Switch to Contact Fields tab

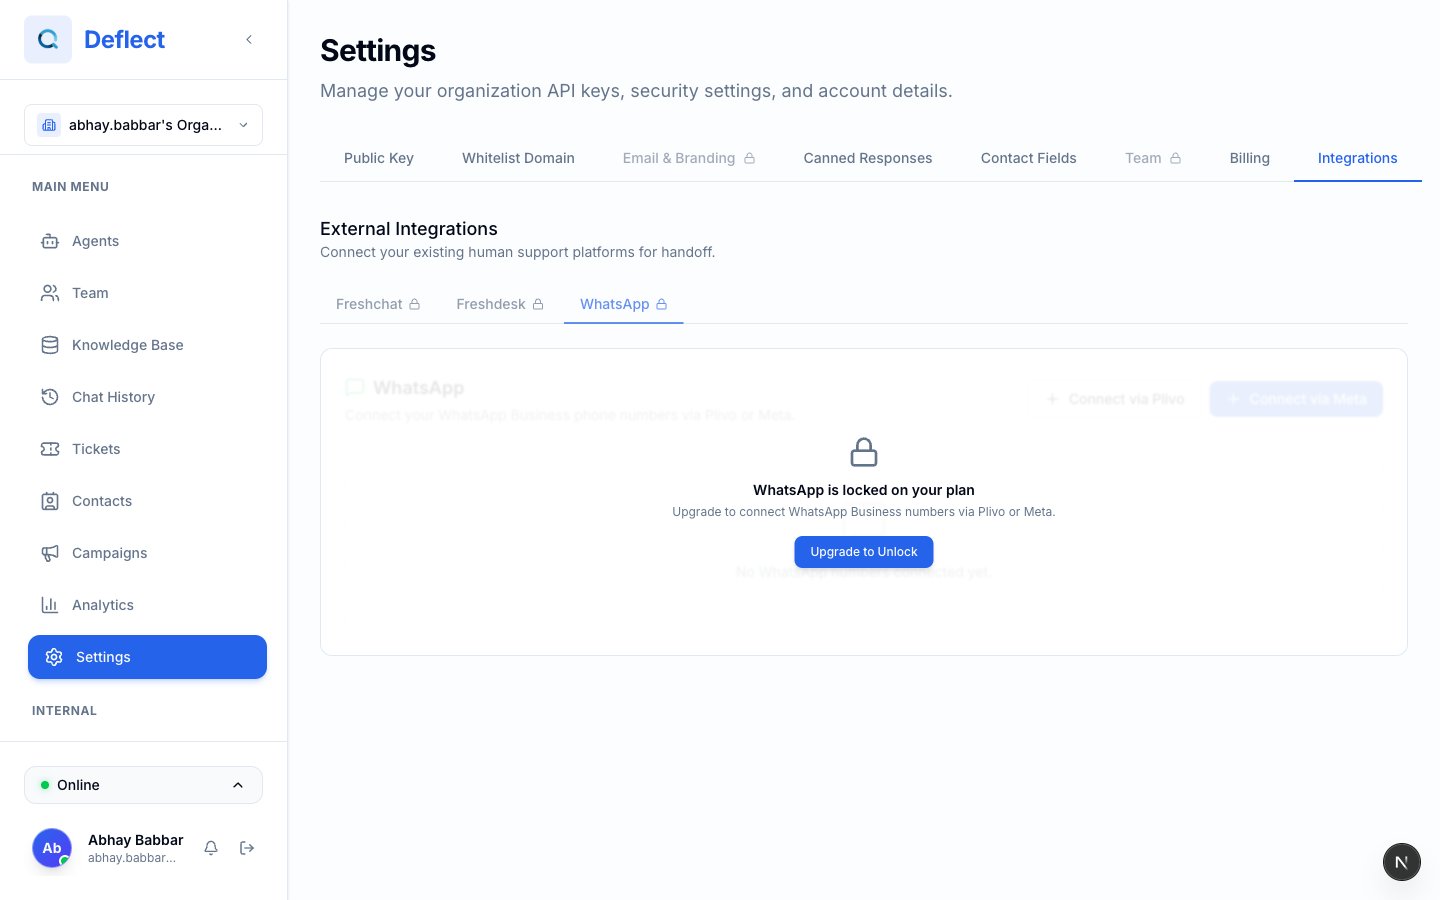tap(1029, 158)
